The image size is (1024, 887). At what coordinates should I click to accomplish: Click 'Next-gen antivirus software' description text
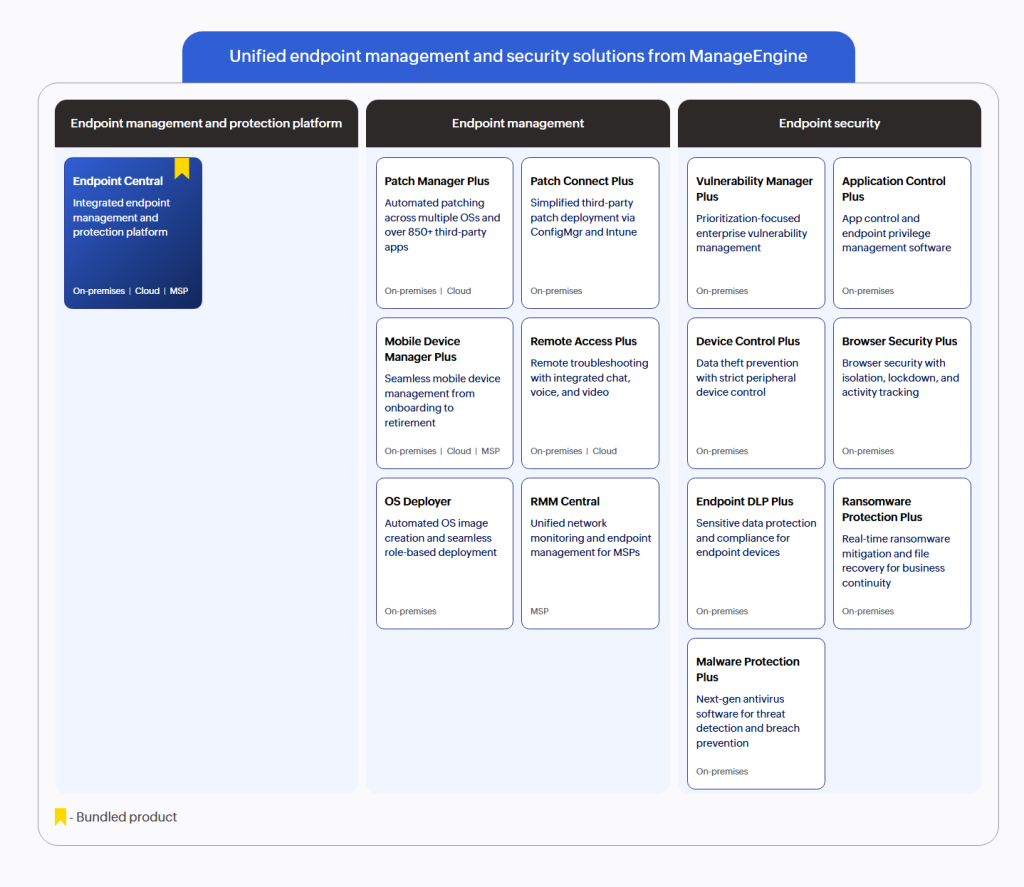click(747, 721)
